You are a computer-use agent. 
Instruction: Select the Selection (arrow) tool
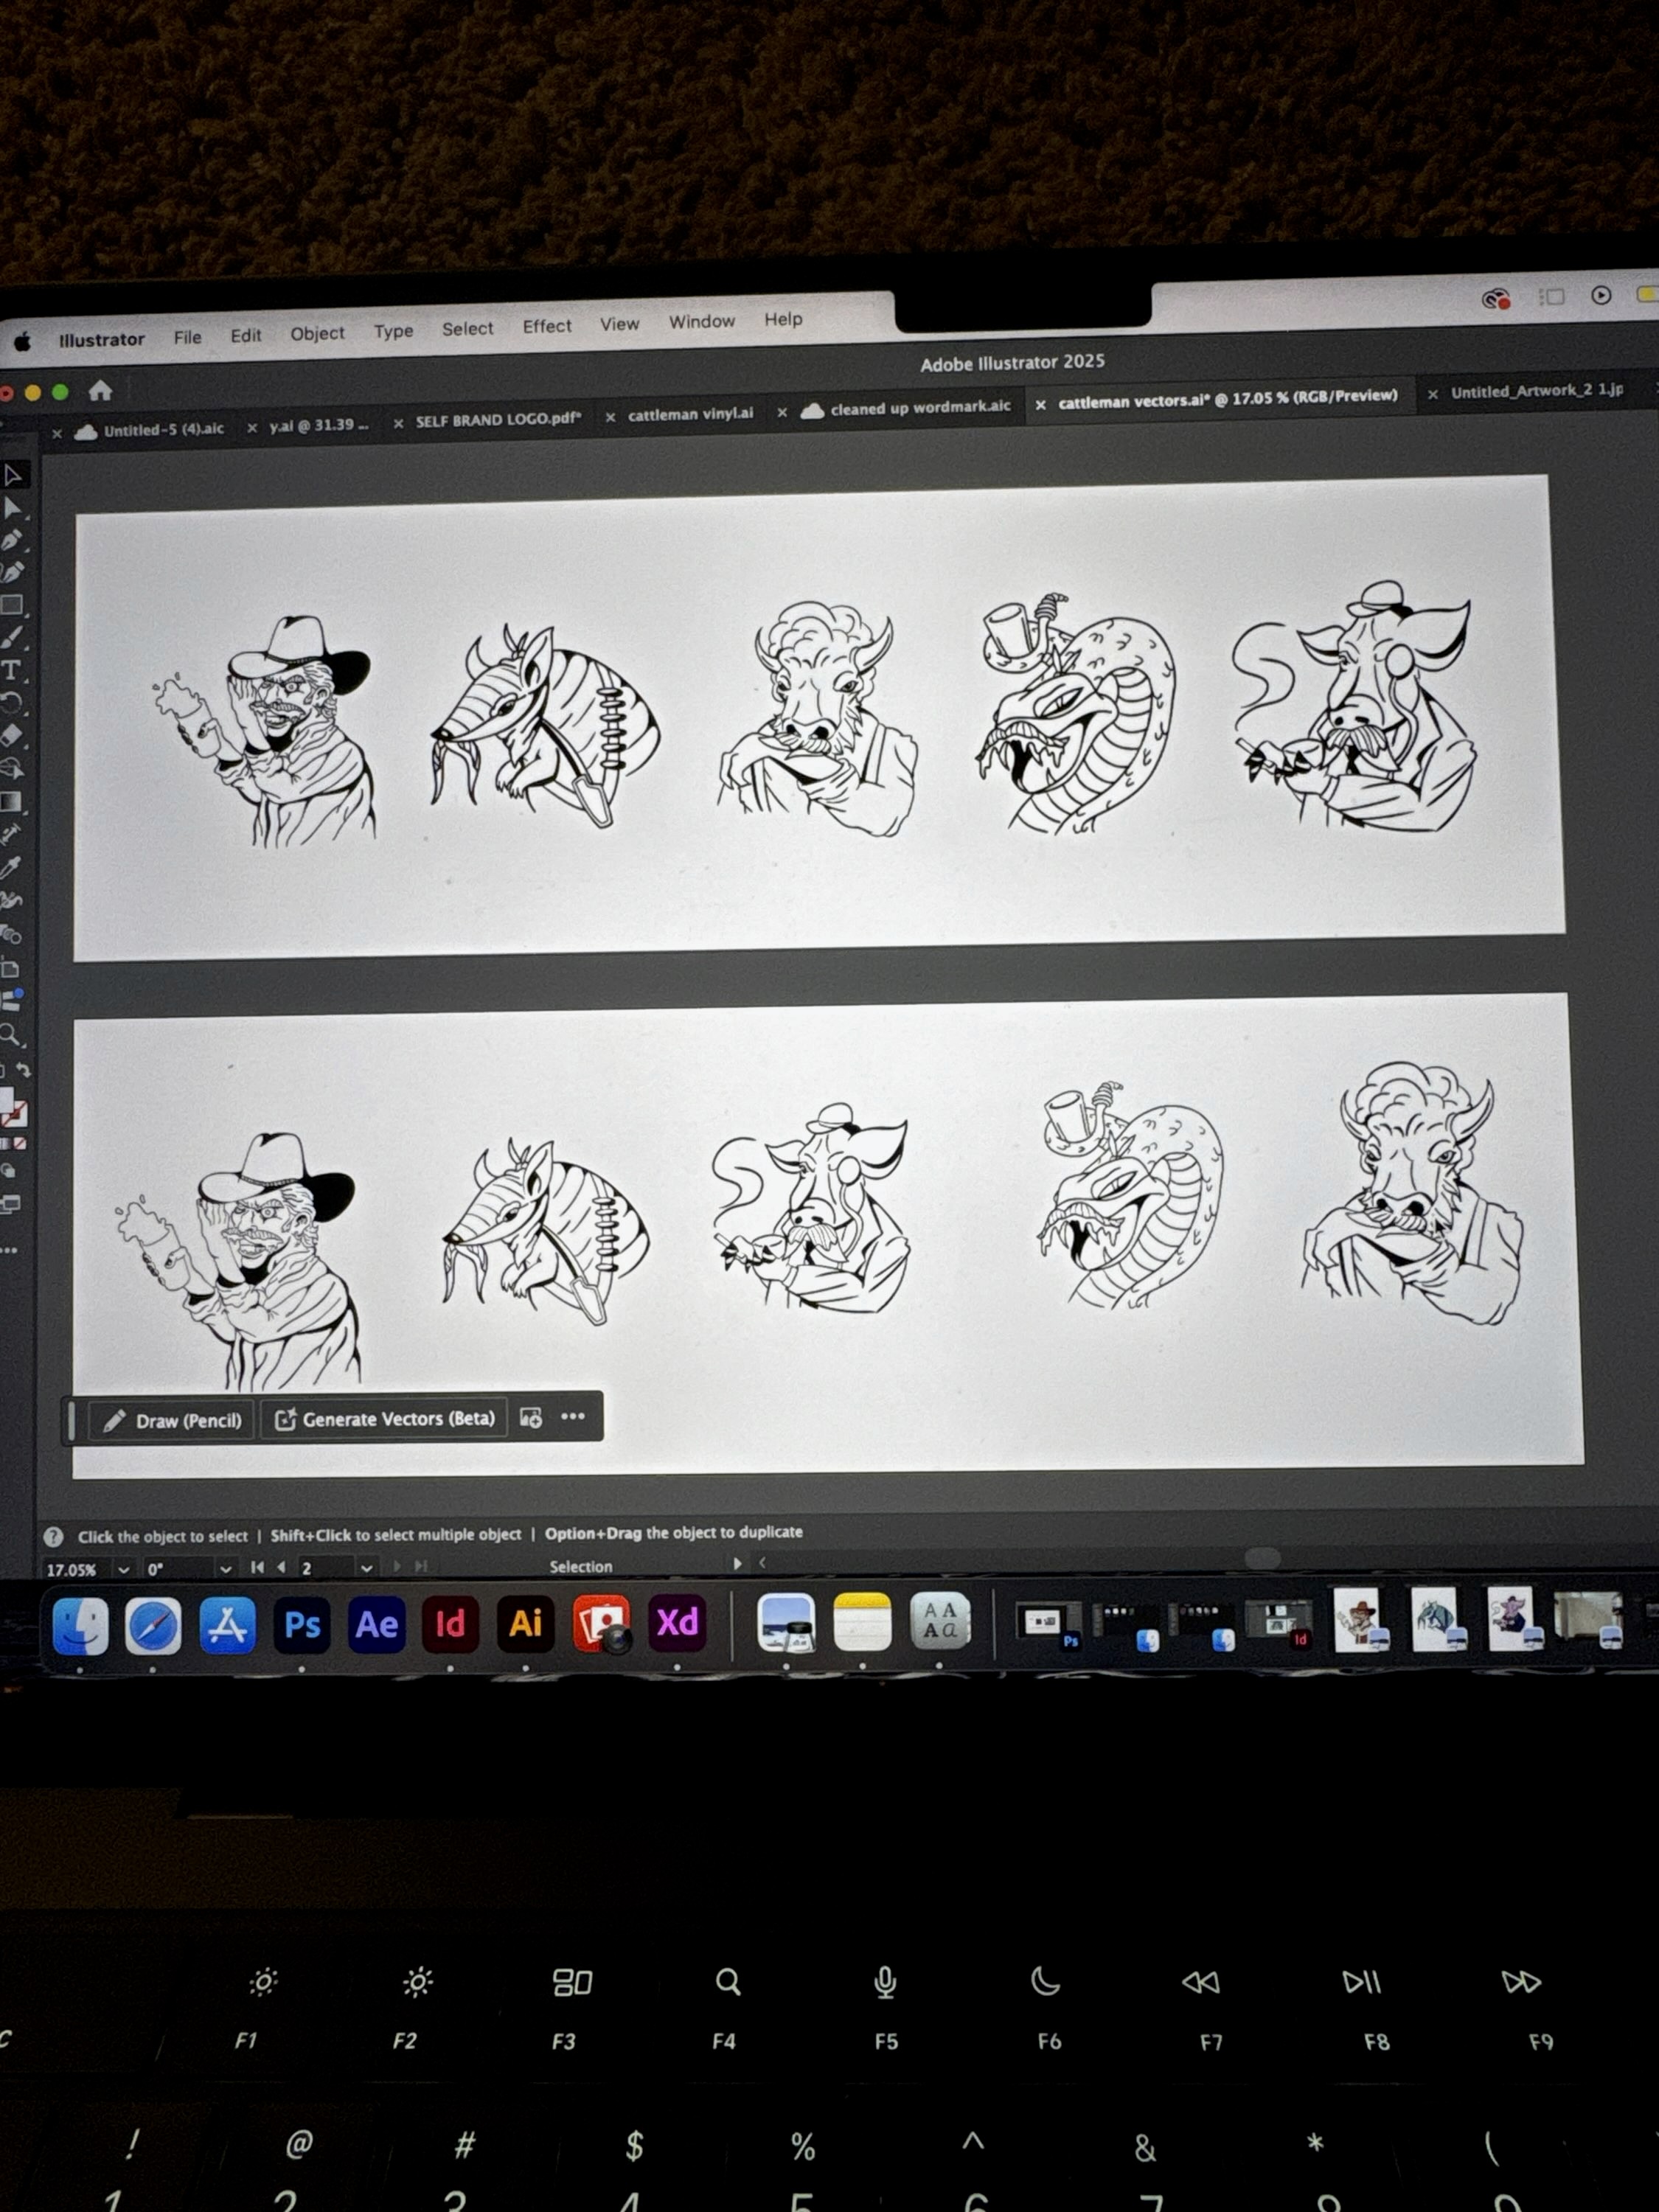[13, 474]
